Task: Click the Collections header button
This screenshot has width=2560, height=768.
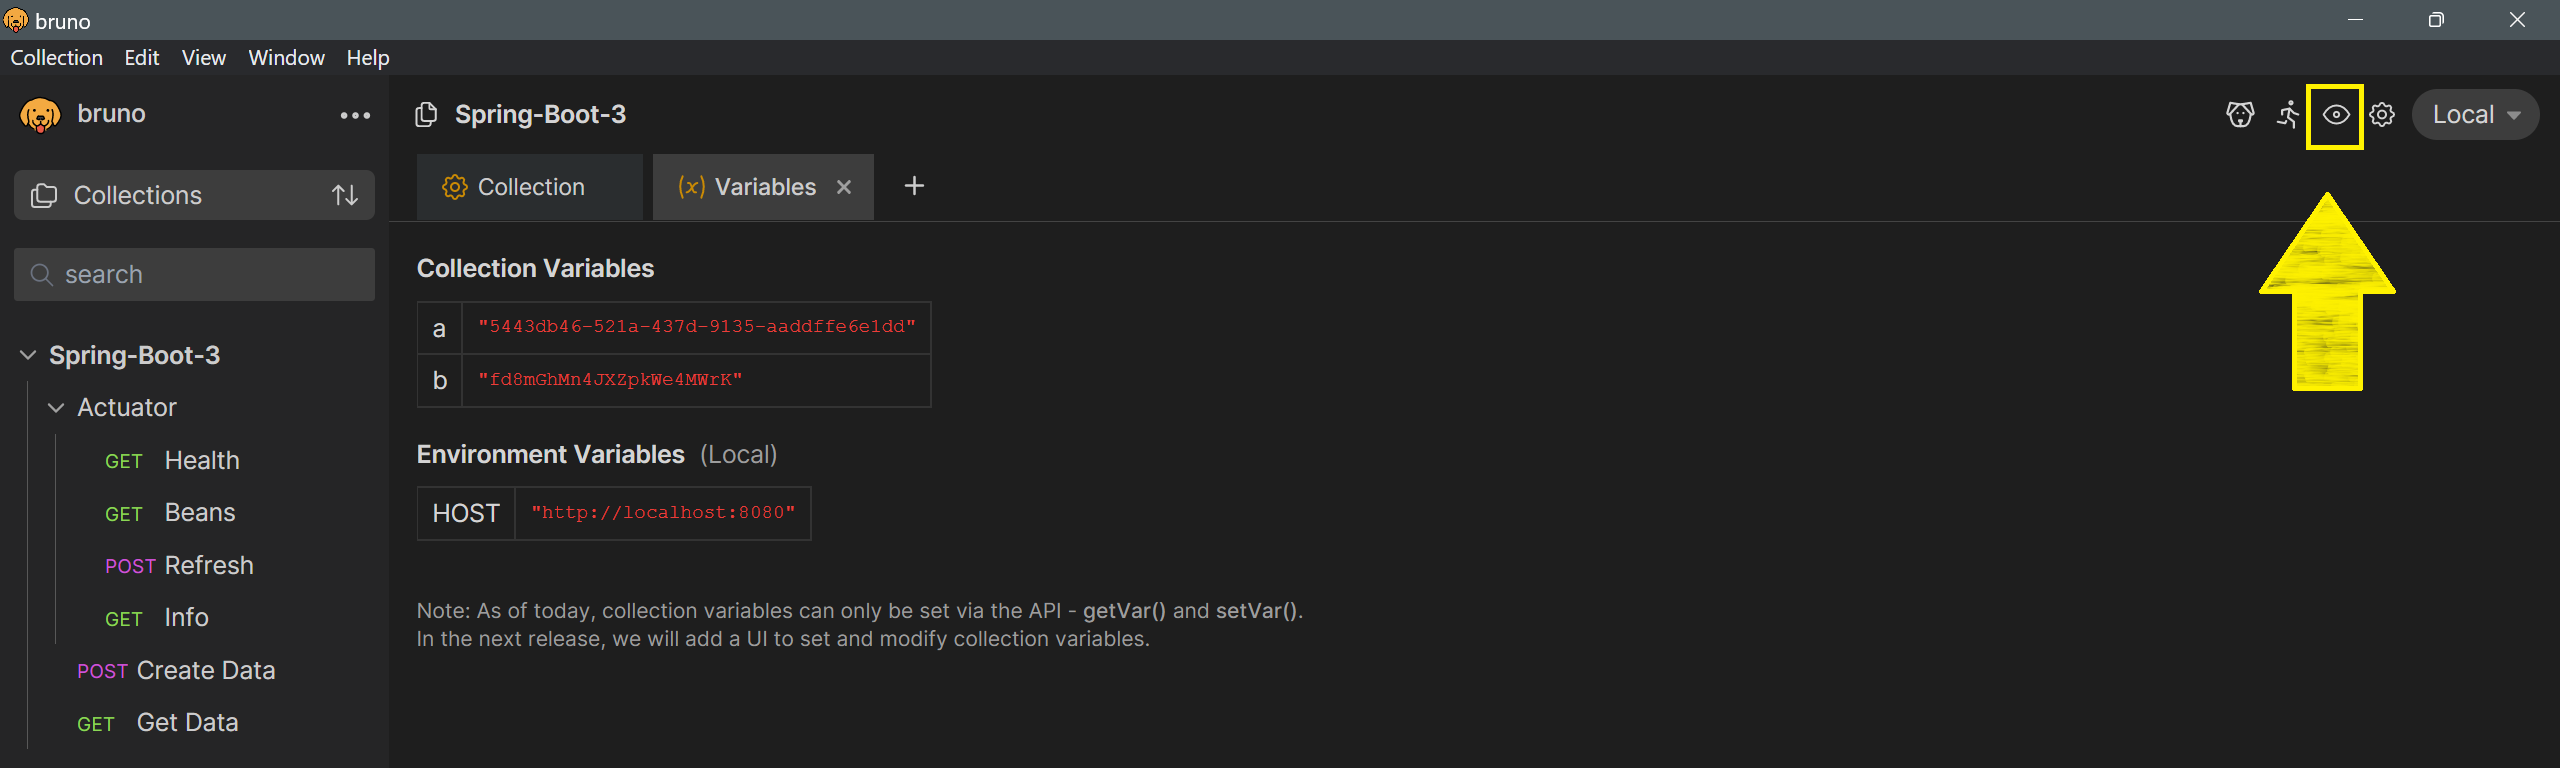Action: coord(194,195)
